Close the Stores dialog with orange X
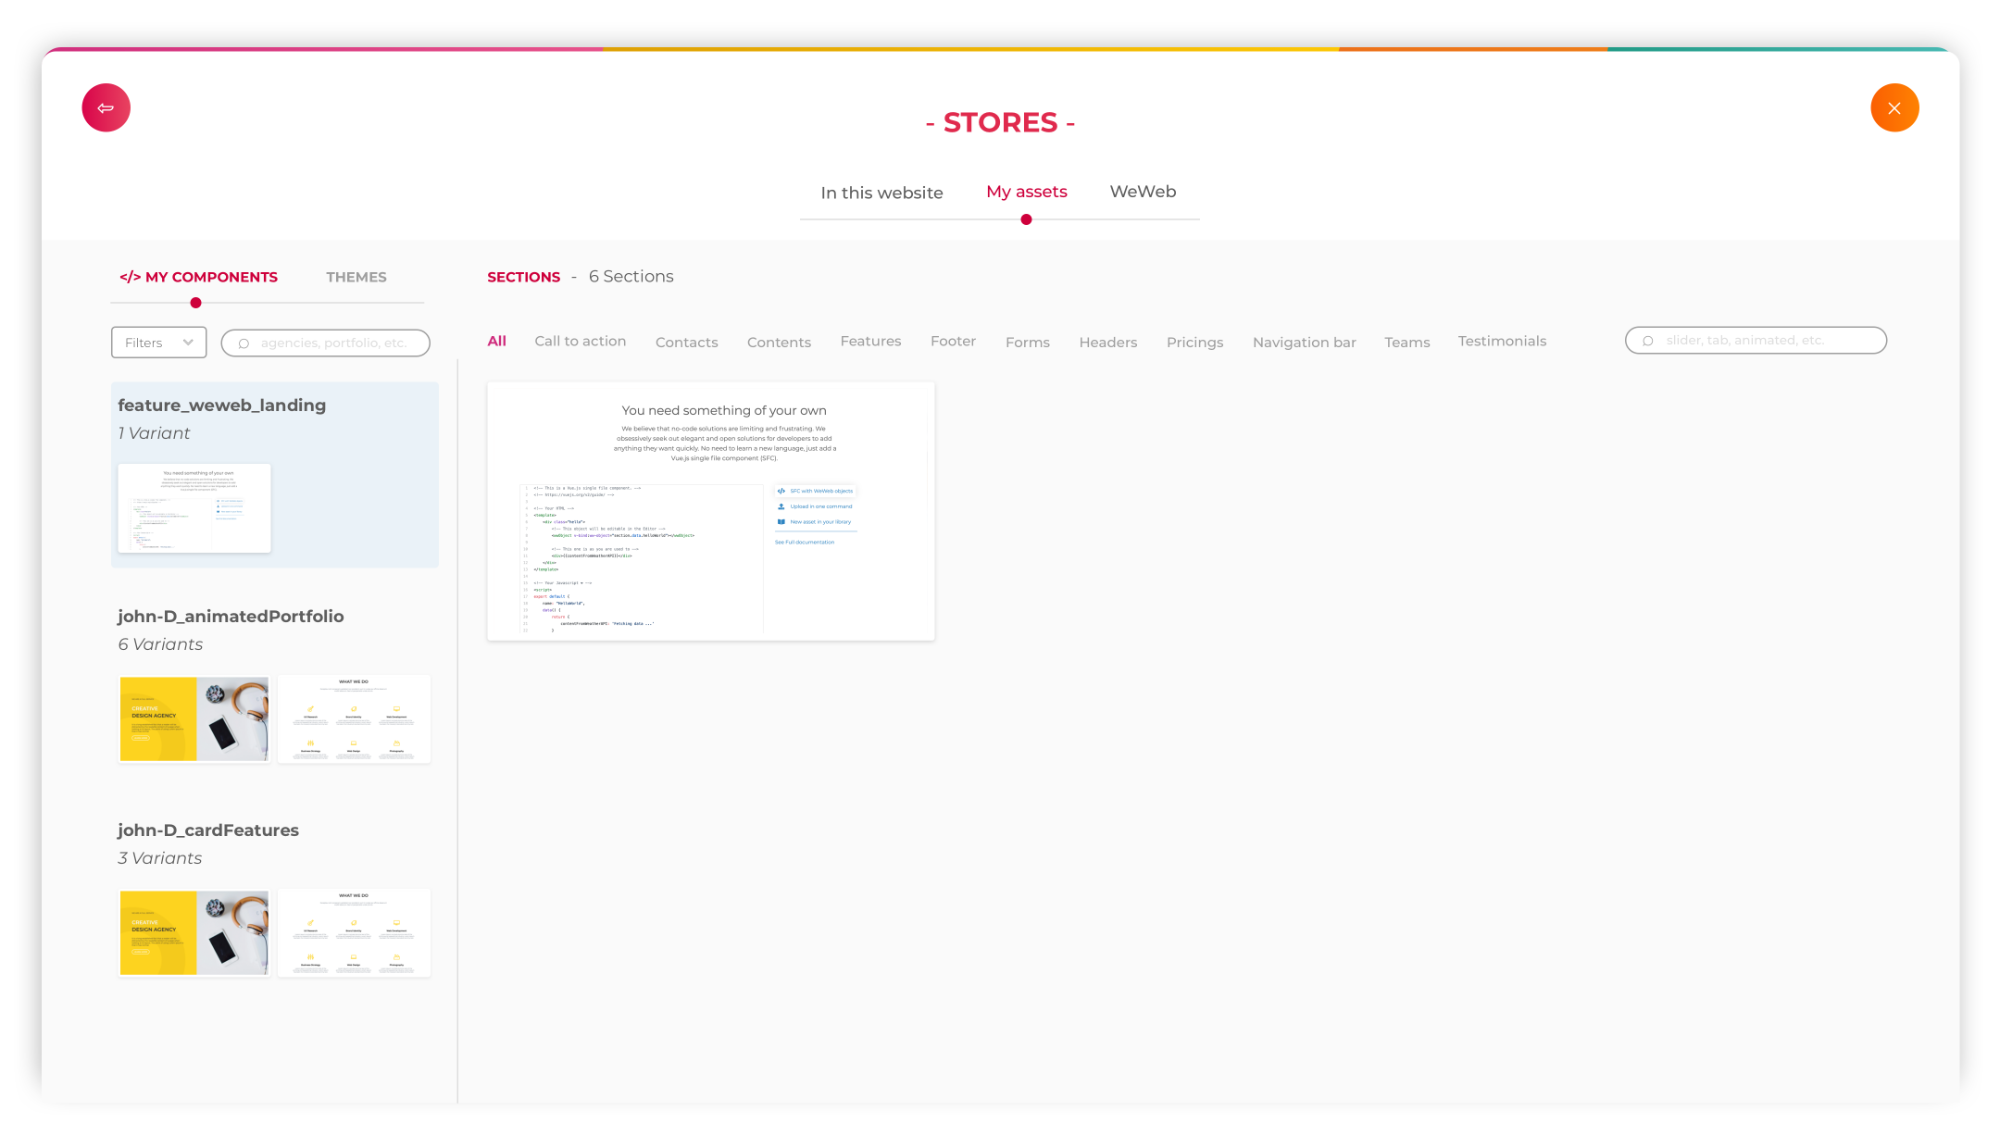The height and width of the screenshot is (1136, 2000). pos(1894,108)
